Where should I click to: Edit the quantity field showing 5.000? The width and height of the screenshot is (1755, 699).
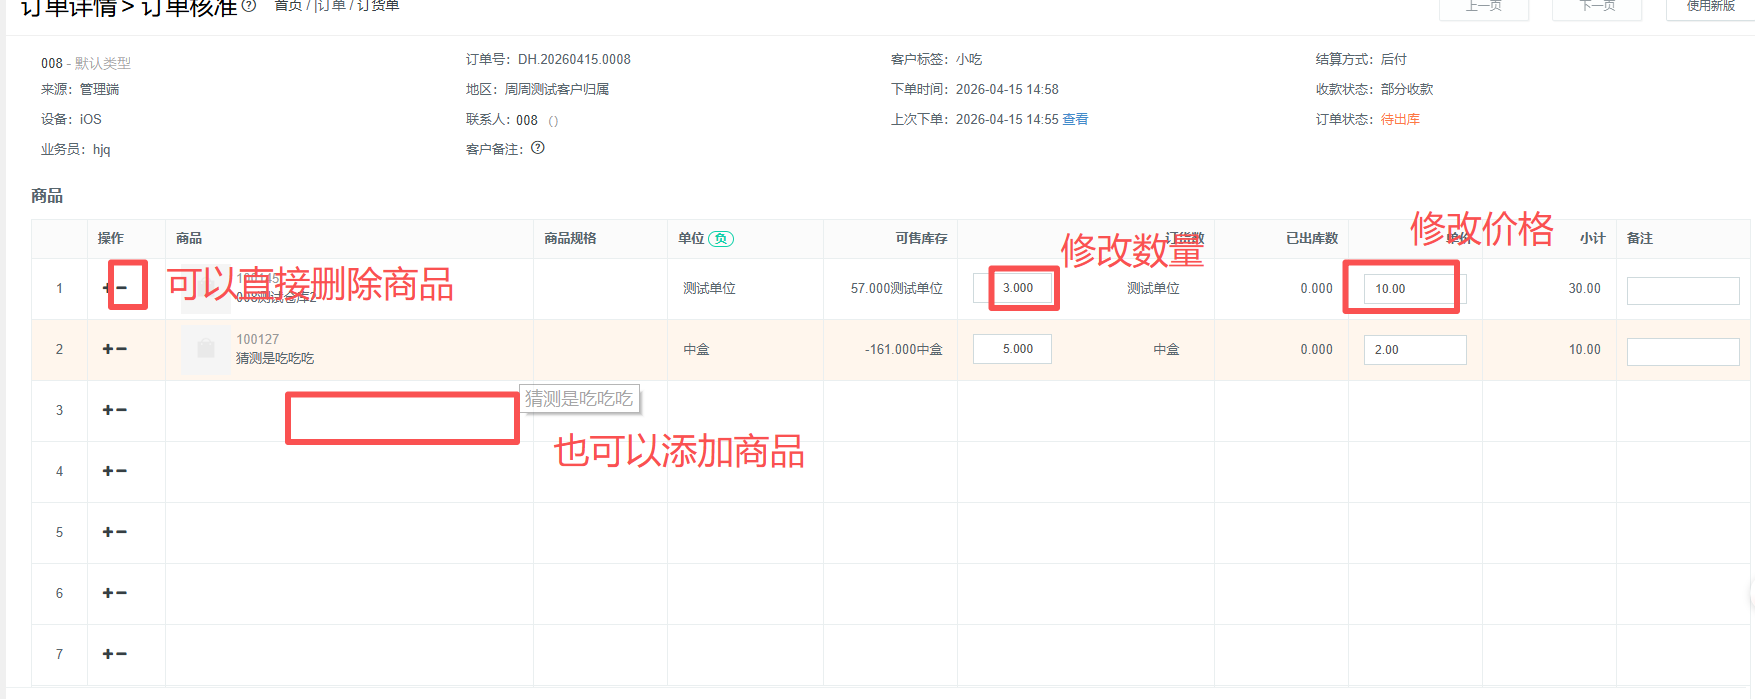[x=1012, y=349]
